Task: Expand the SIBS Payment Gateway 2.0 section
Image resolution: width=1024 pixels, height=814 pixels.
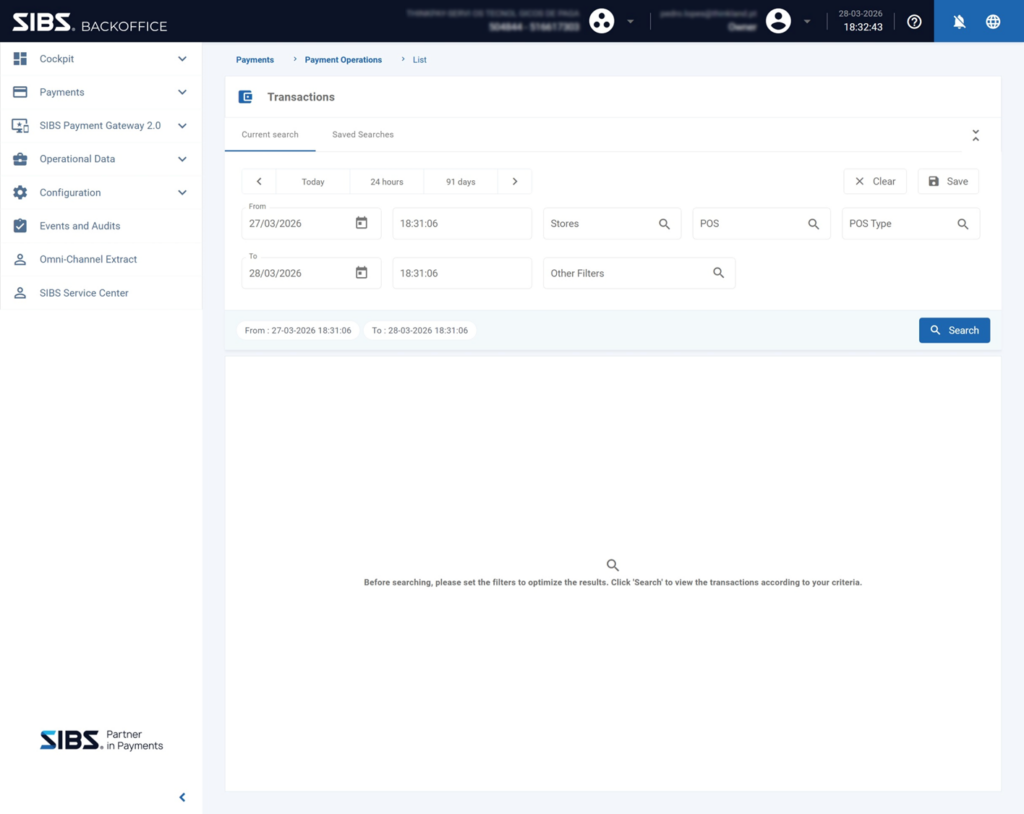Action: pyautogui.click(x=182, y=126)
